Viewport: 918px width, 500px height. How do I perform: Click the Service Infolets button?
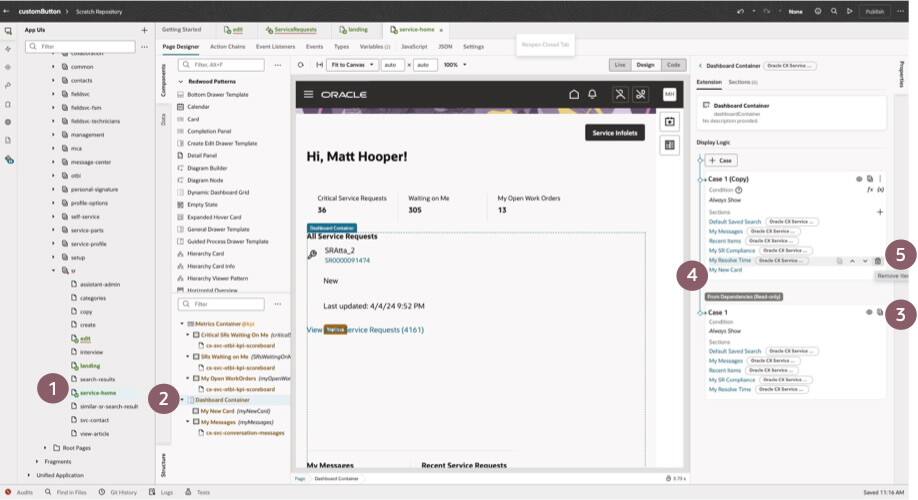click(615, 133)
